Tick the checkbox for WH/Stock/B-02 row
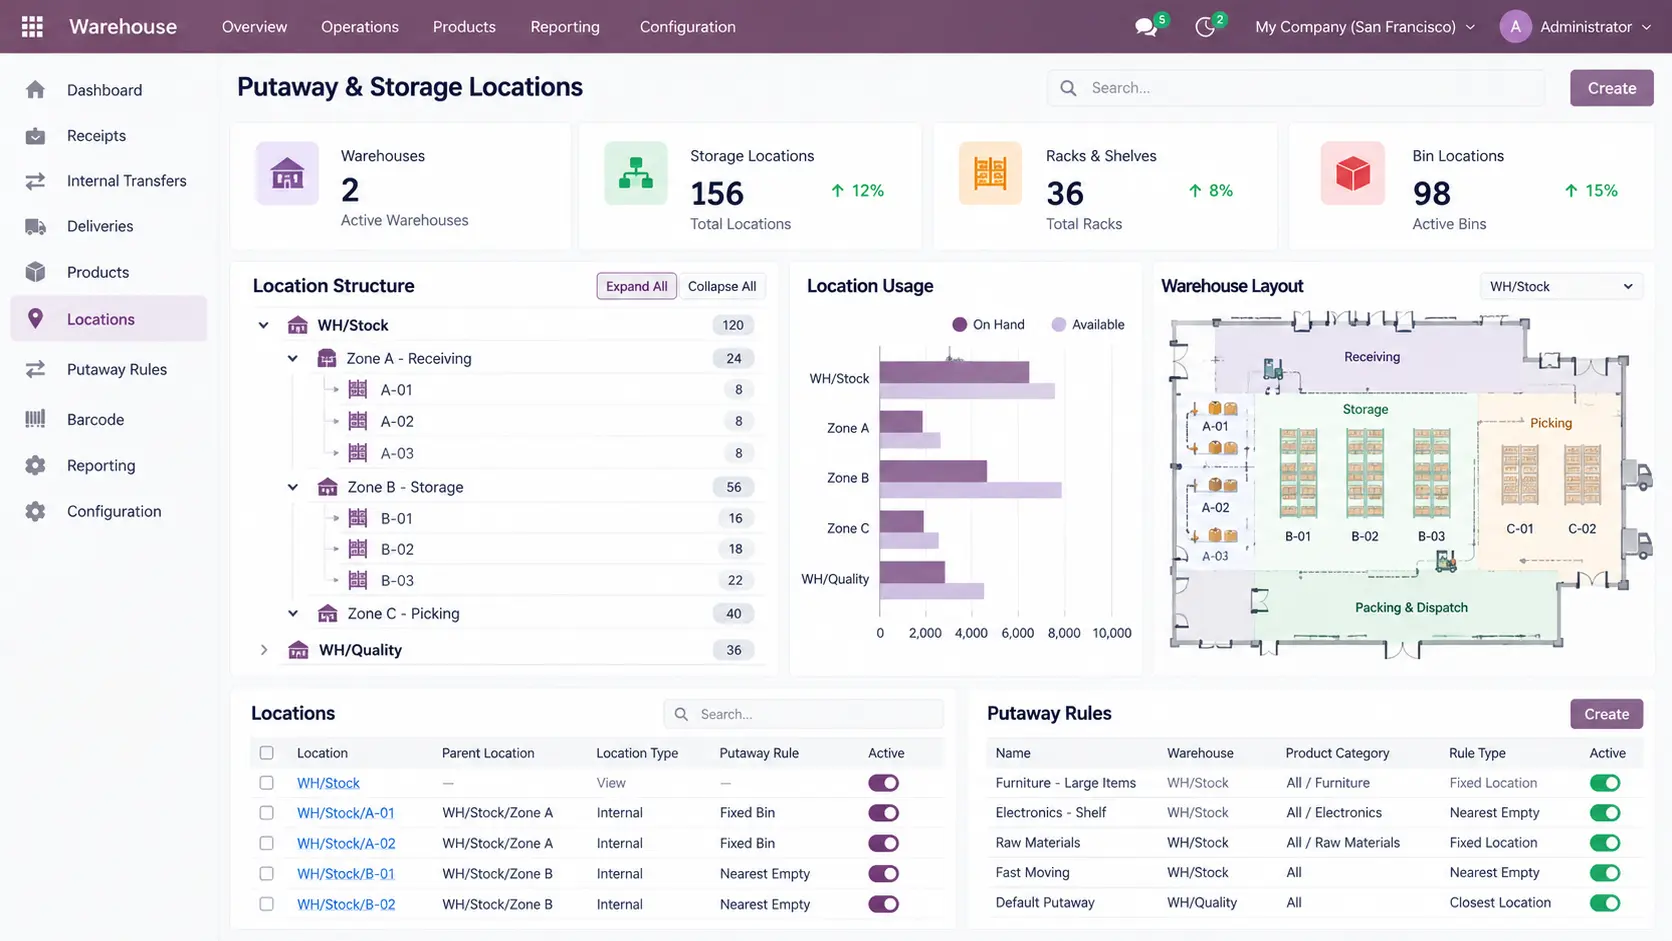The height and width of the screenshot is (941, 1672). (x=266, y=904)
